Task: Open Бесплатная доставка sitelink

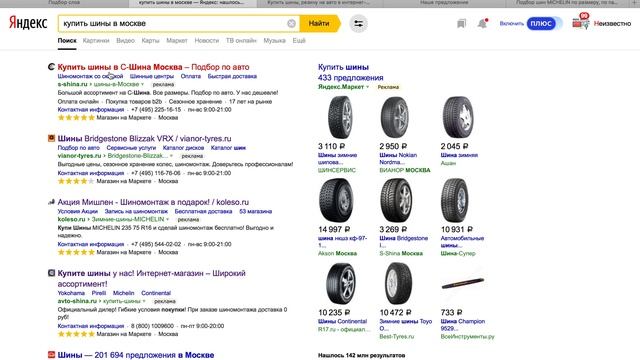Action: (x=203, y=211)
